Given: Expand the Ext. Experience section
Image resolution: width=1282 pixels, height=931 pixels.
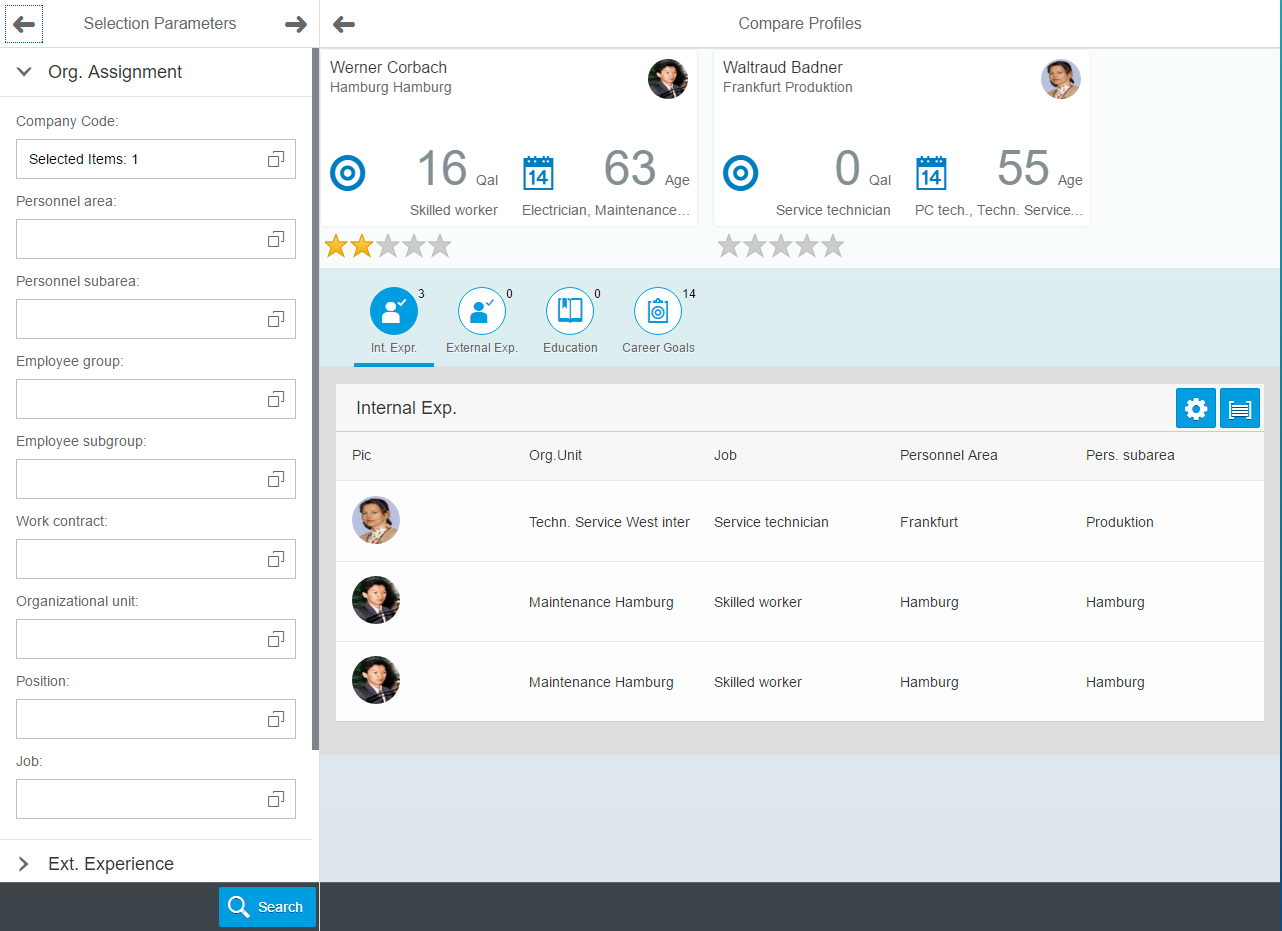Looking at the screenshot, I should click(23, 863).
